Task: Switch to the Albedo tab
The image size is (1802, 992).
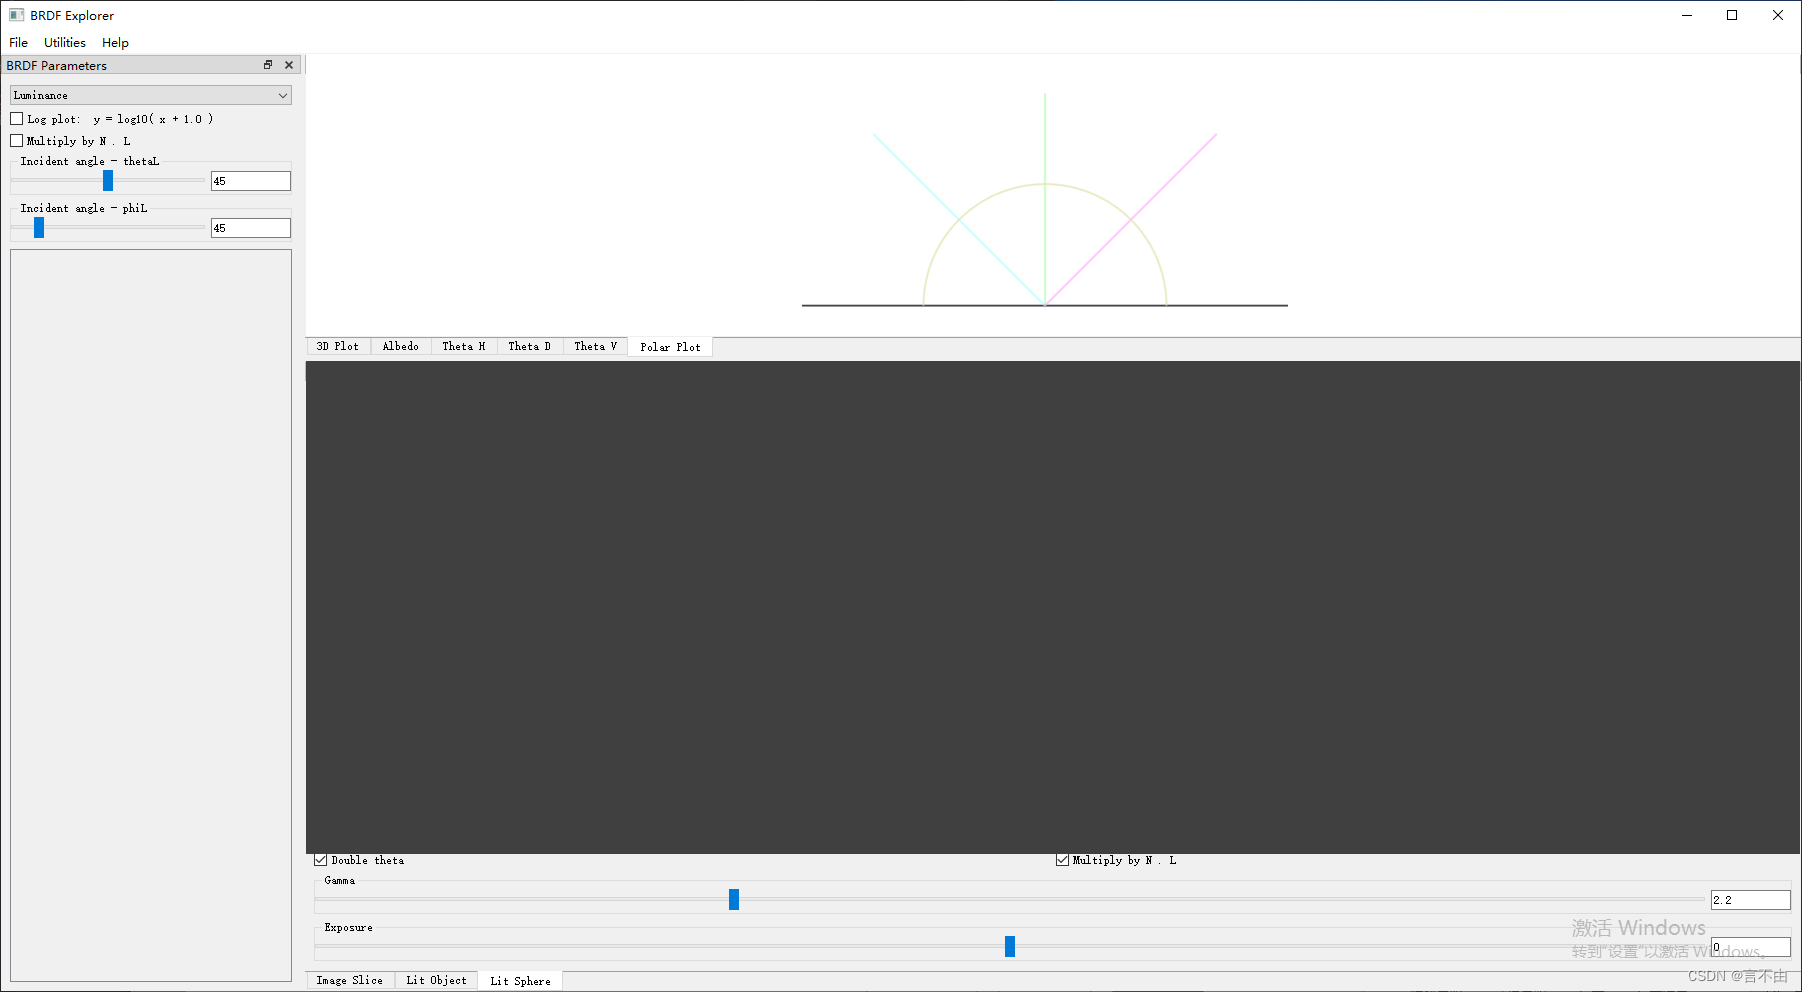Action: point(400,346)
